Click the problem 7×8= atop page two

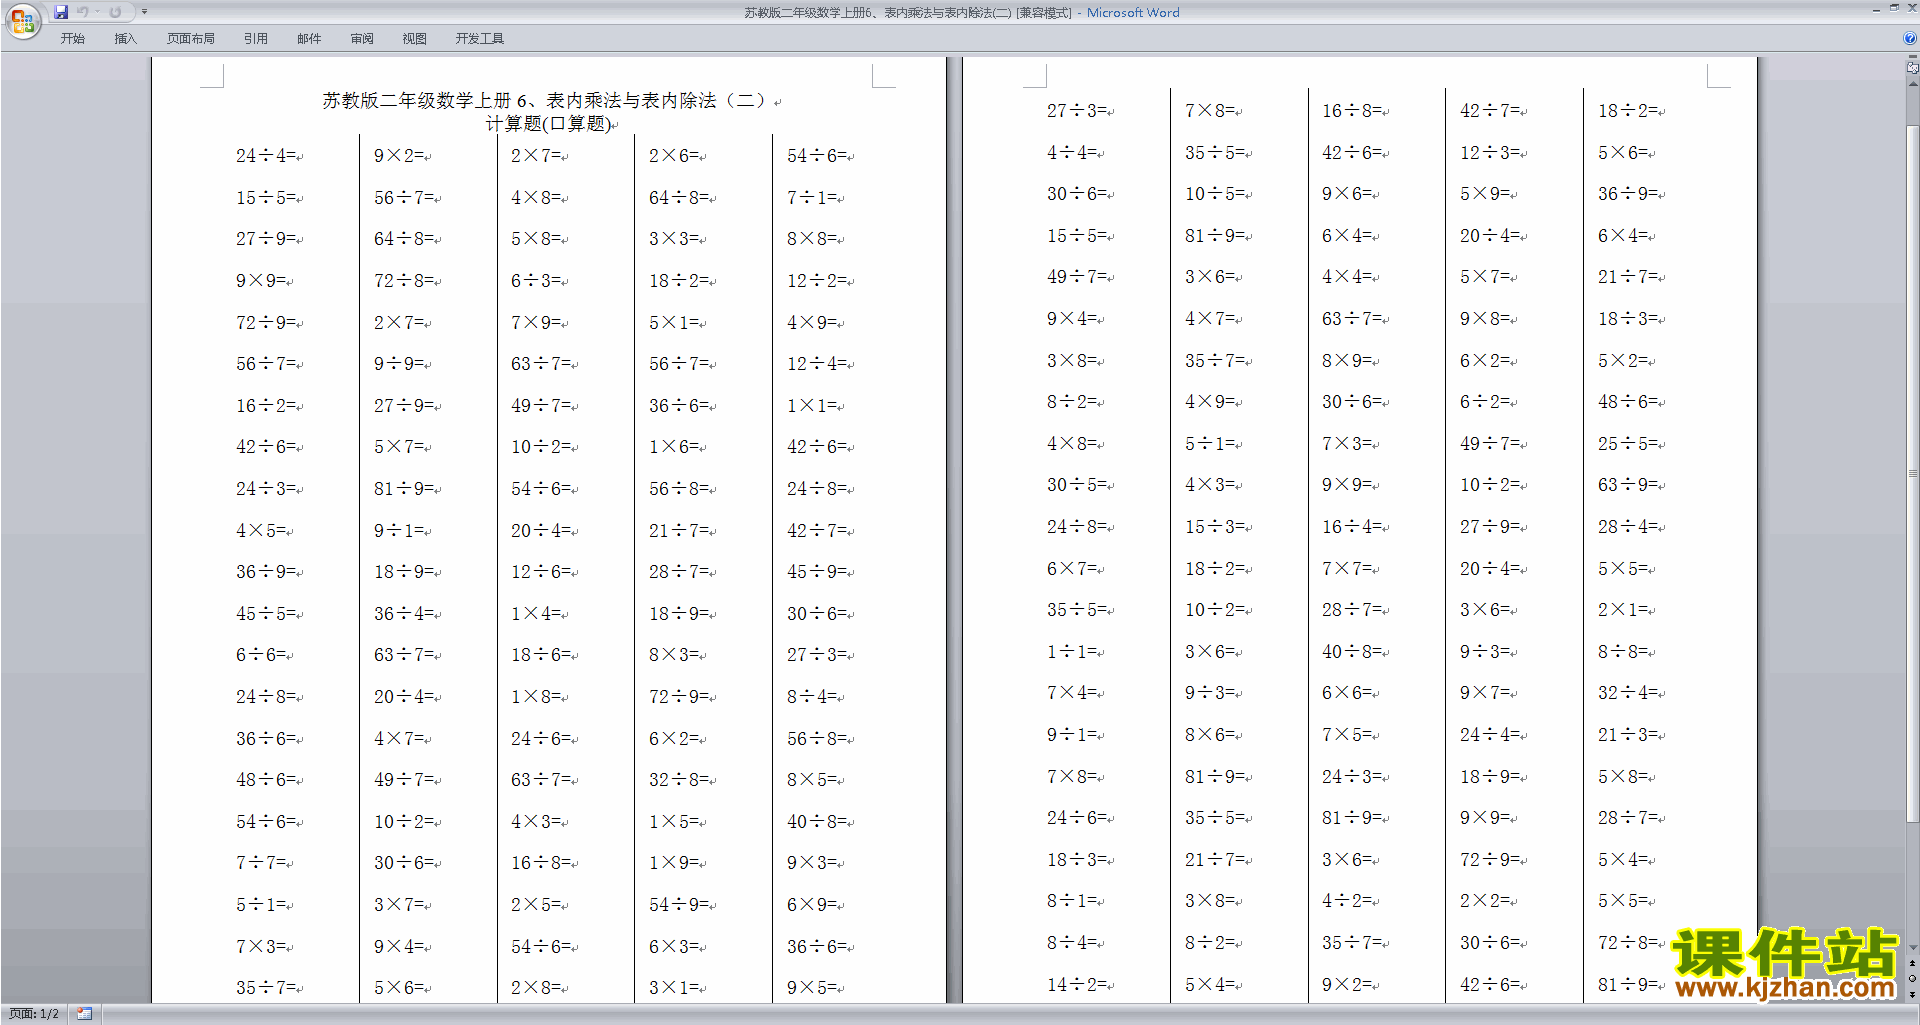click(x=1209, y=111)
